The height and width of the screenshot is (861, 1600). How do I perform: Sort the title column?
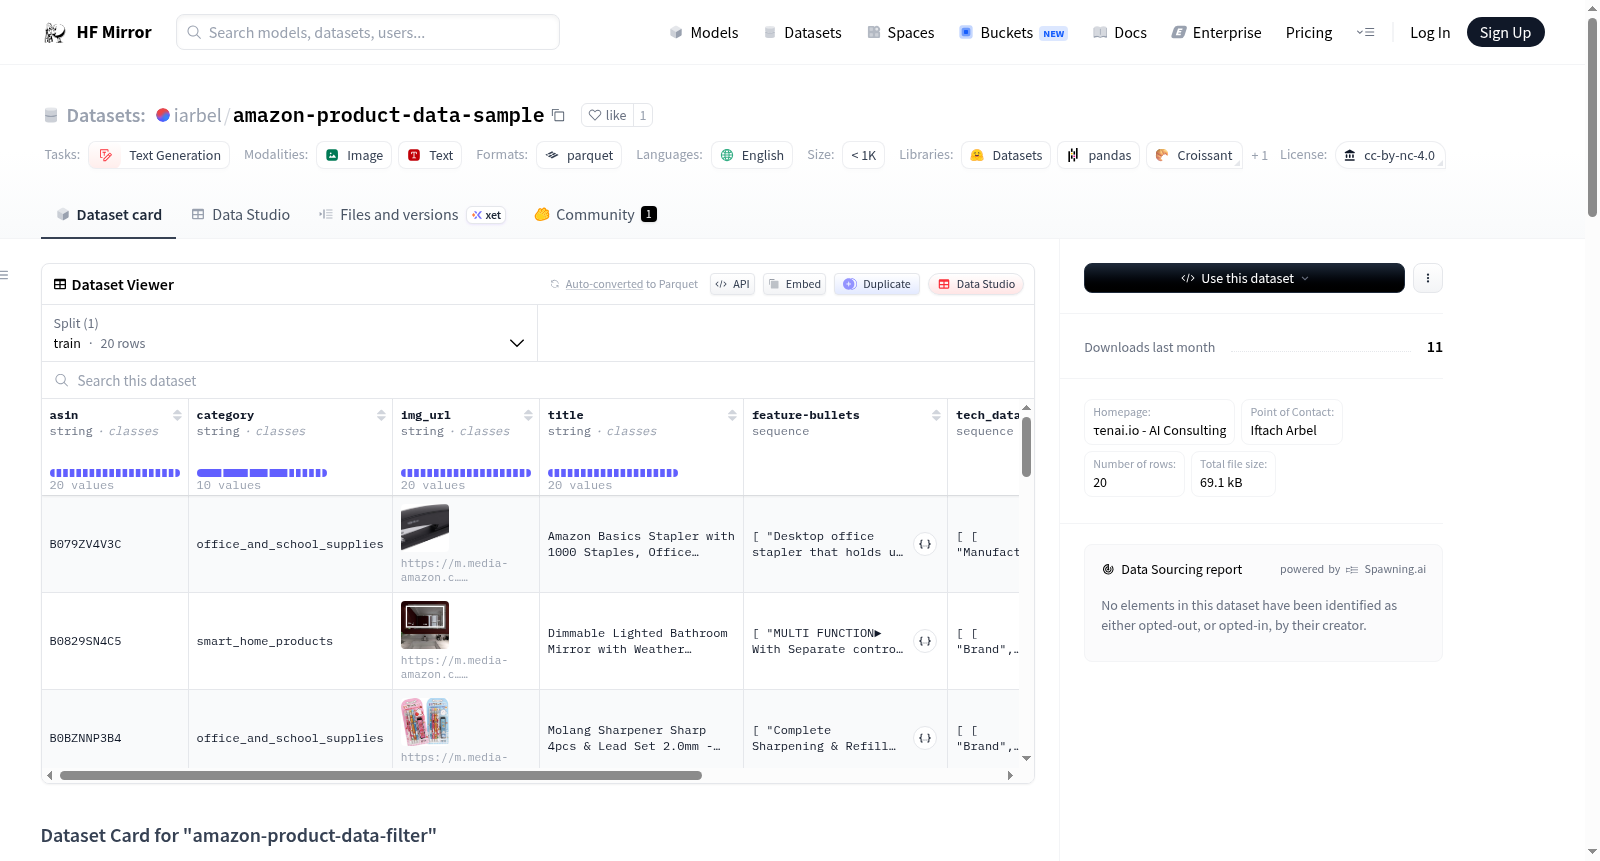732,415
